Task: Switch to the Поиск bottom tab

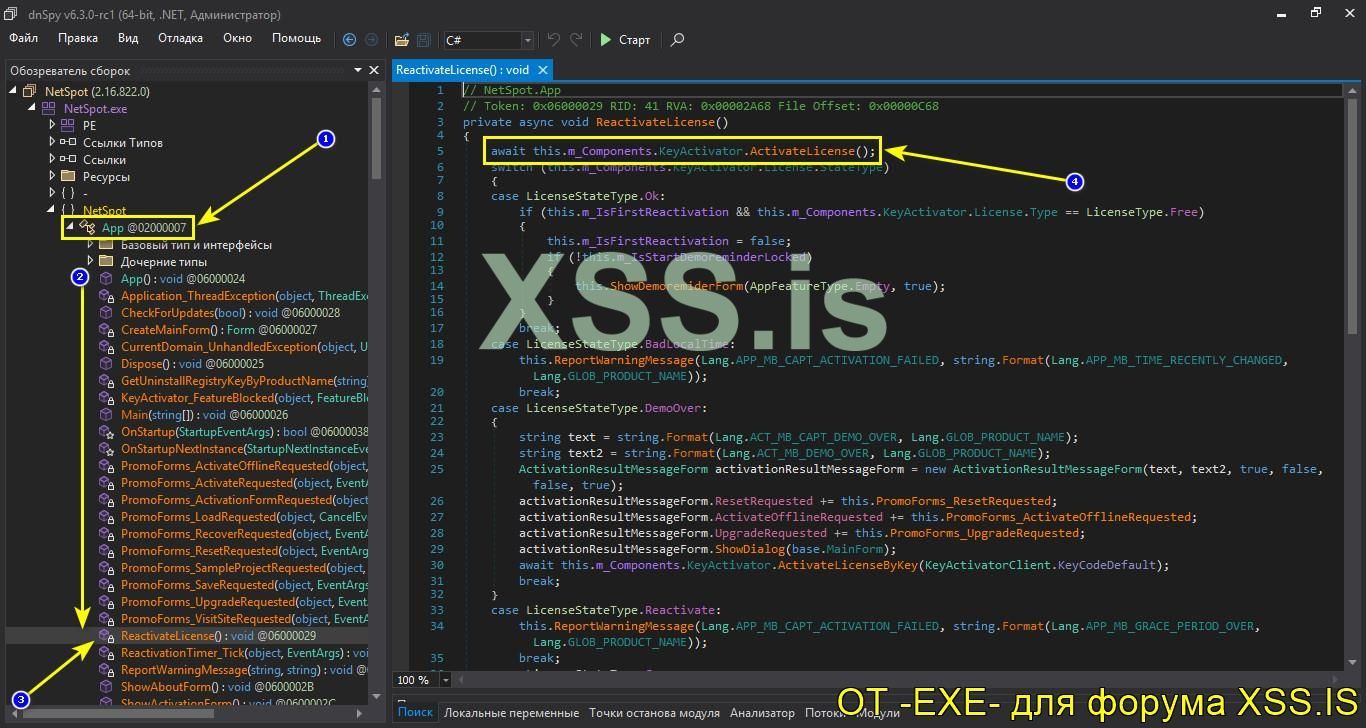Action: pyautogui.click(x=415, y=713)
